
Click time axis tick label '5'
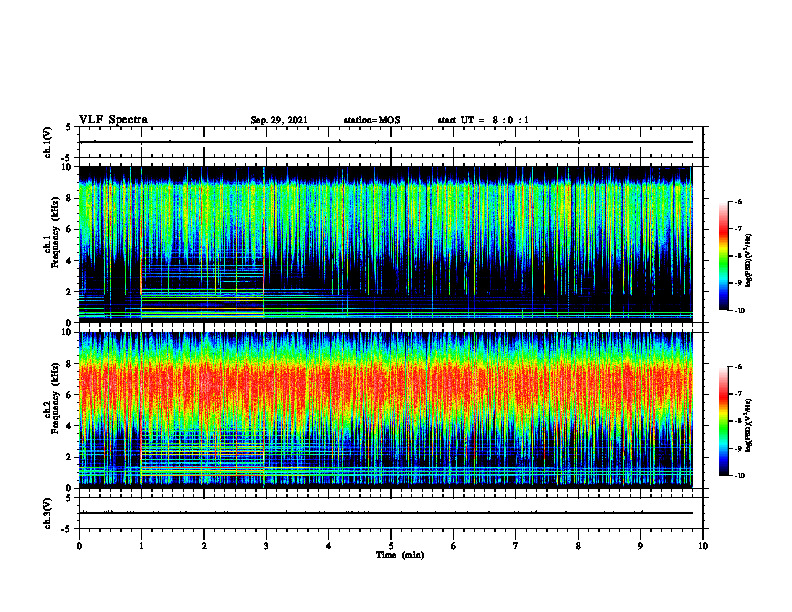pyautogui.click(x=391, y=546)
